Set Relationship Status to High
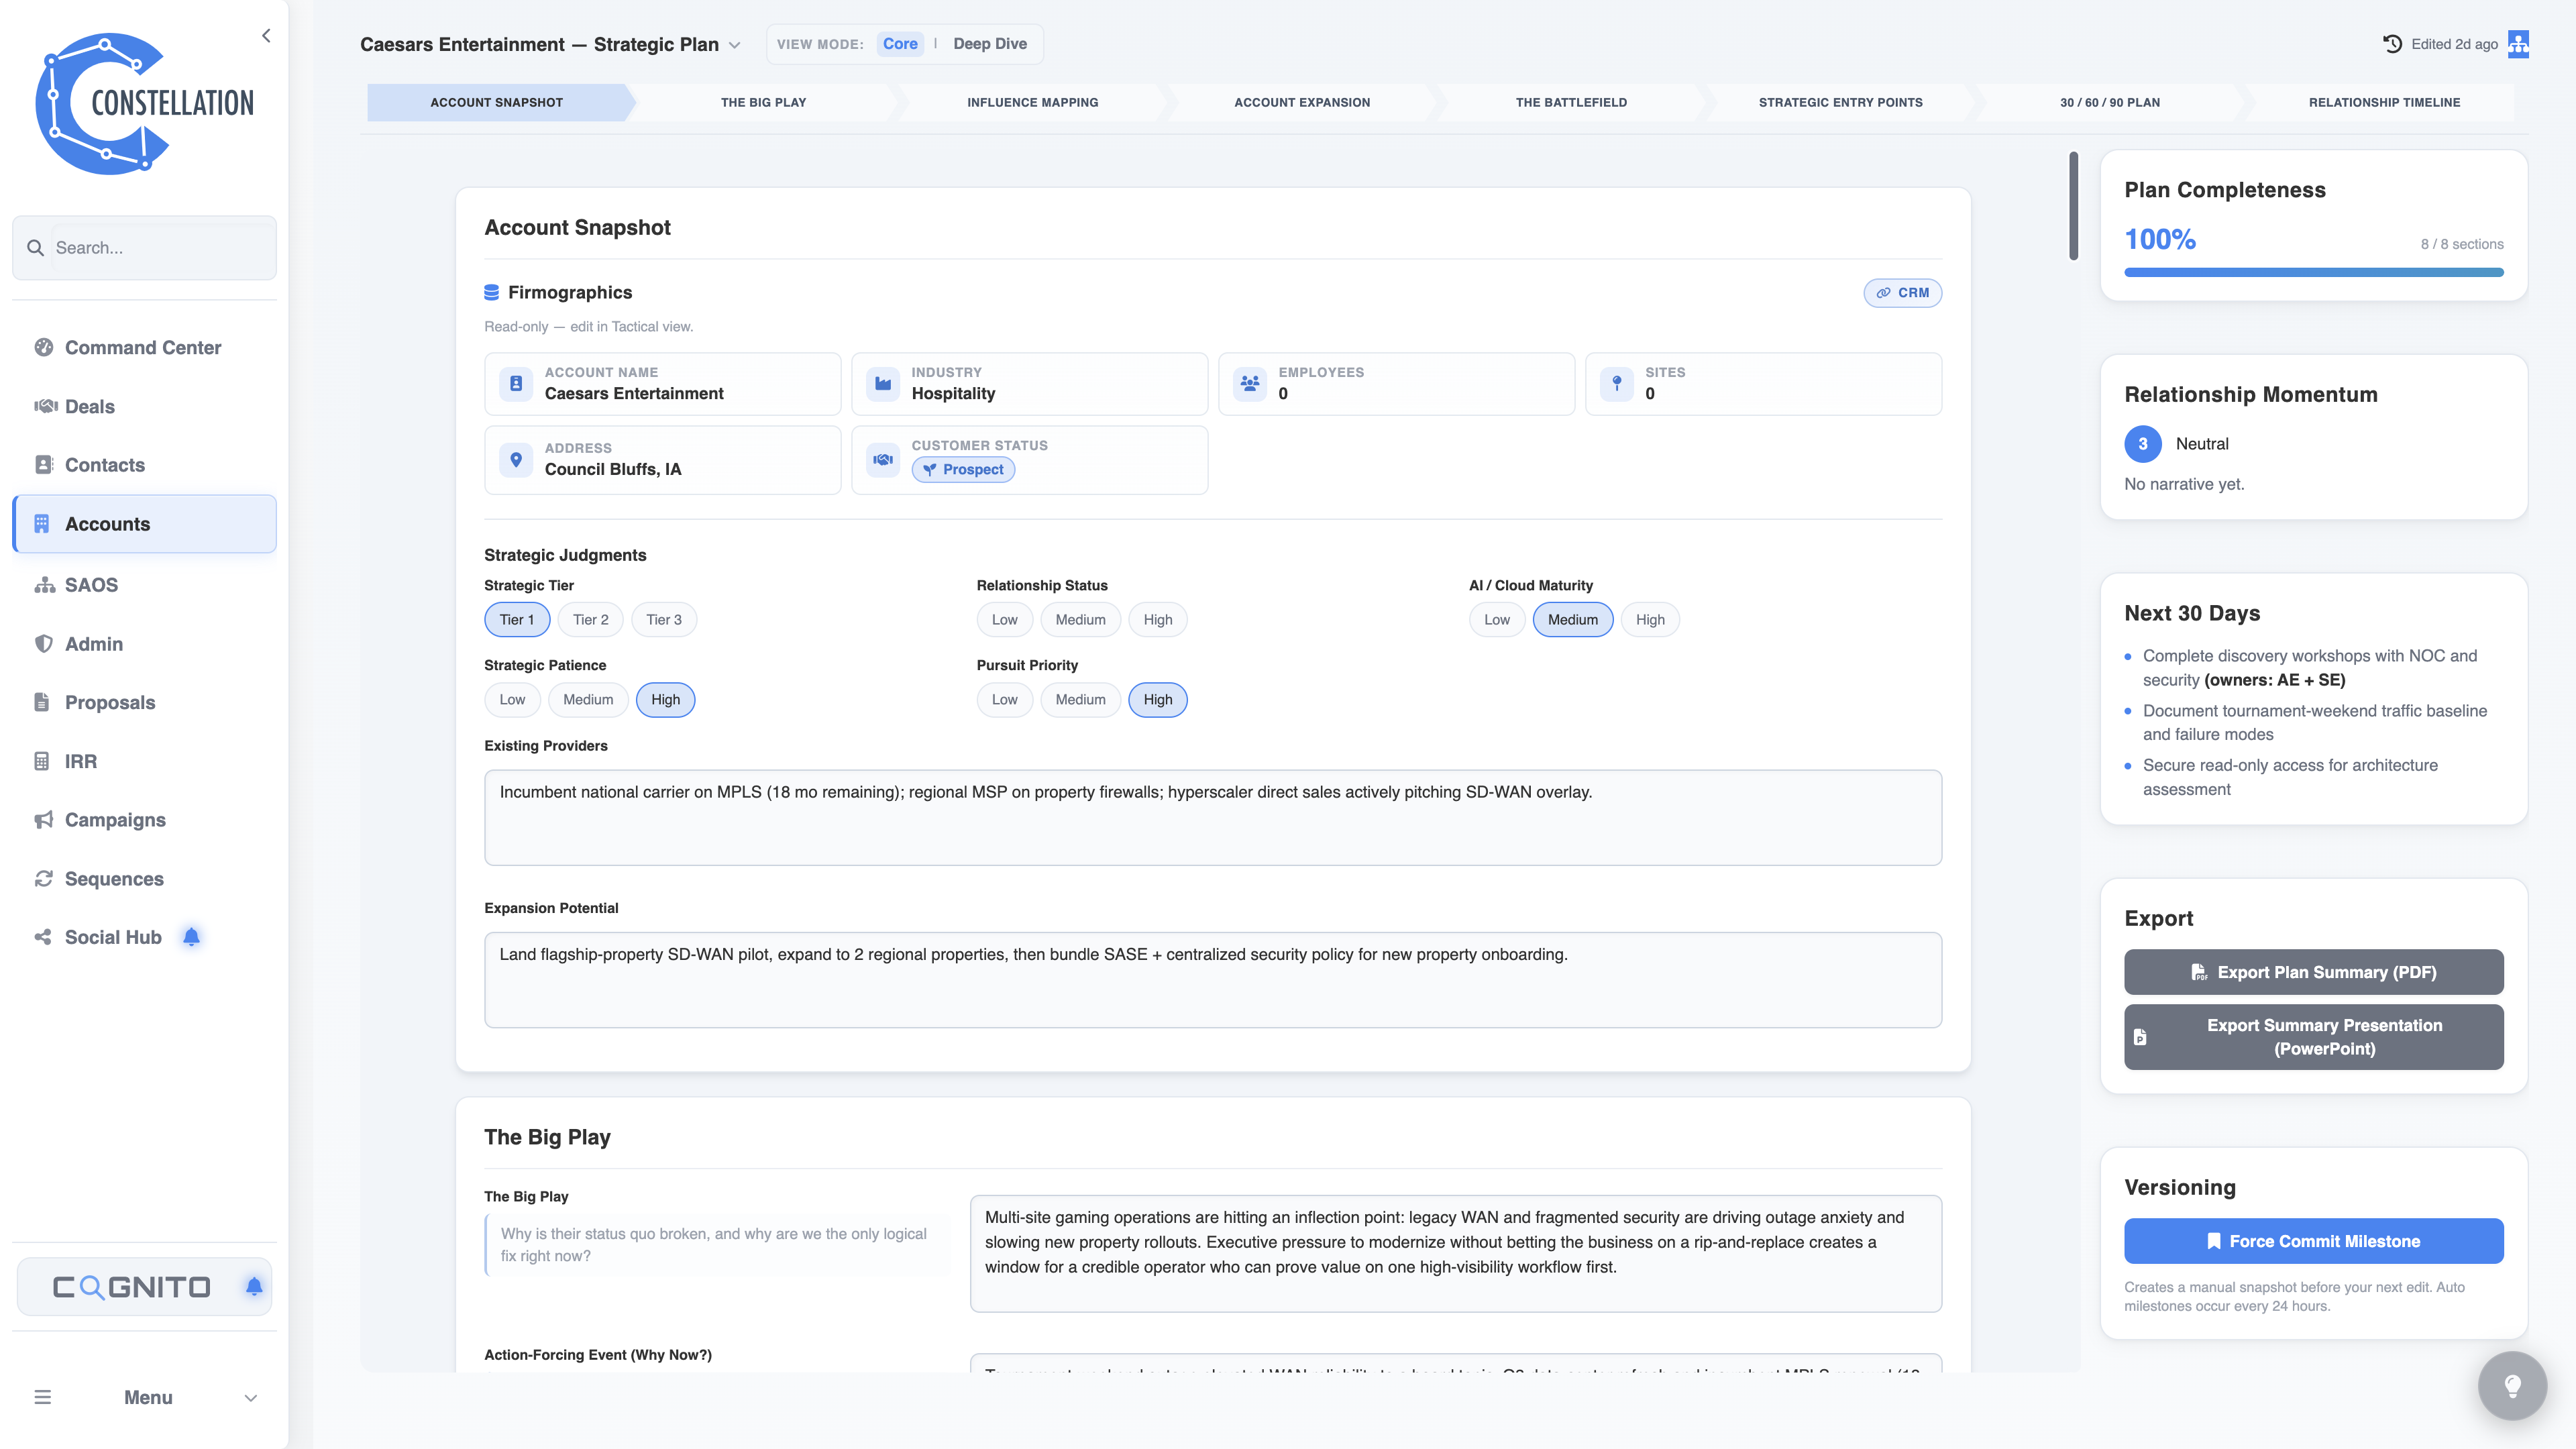This screenshot has height=1449, width=2576. coord(1158,620)
